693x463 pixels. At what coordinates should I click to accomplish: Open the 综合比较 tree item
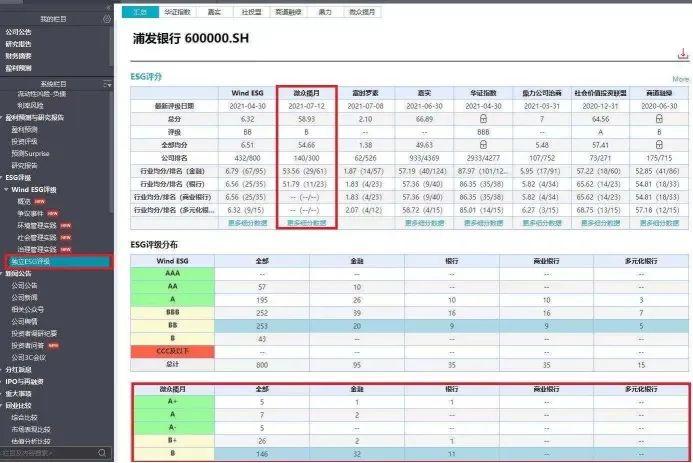pos(24,417)
